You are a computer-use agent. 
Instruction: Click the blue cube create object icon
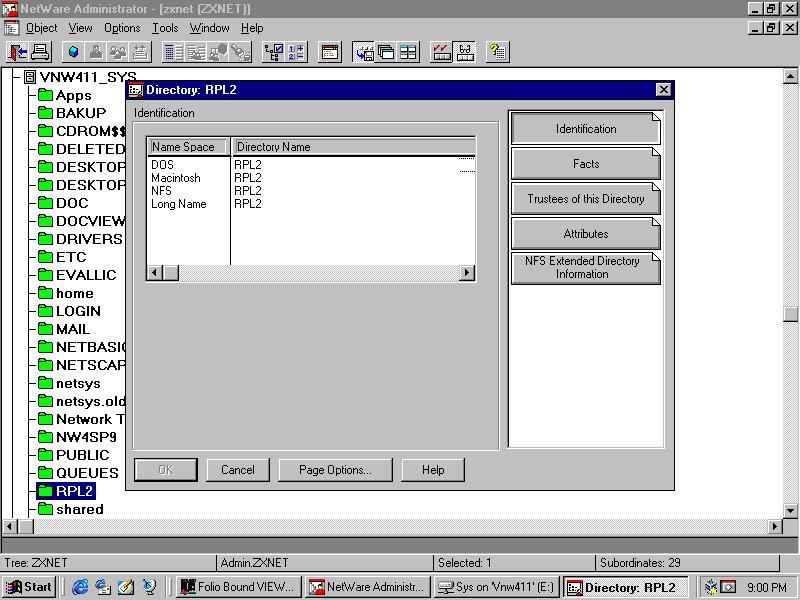(73, 52)
